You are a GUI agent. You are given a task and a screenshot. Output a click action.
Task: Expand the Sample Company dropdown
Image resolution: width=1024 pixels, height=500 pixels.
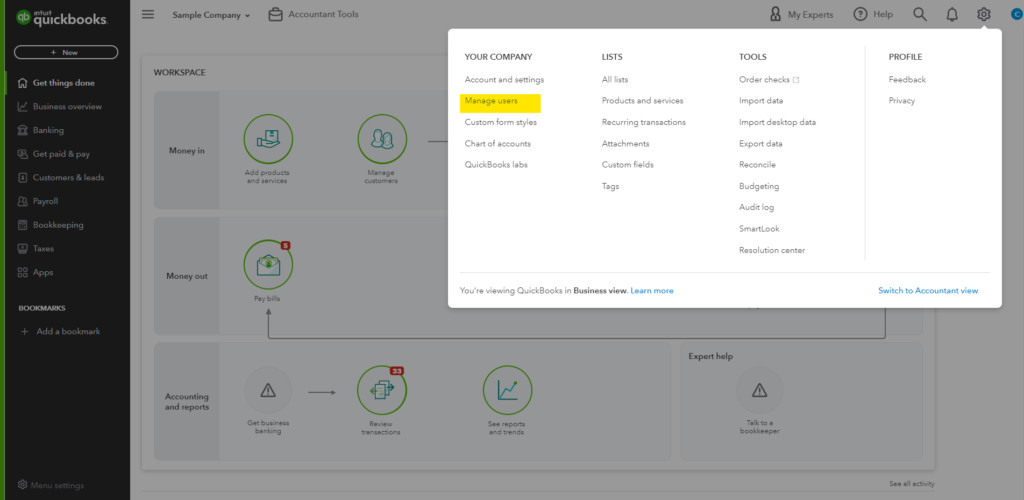211,15
